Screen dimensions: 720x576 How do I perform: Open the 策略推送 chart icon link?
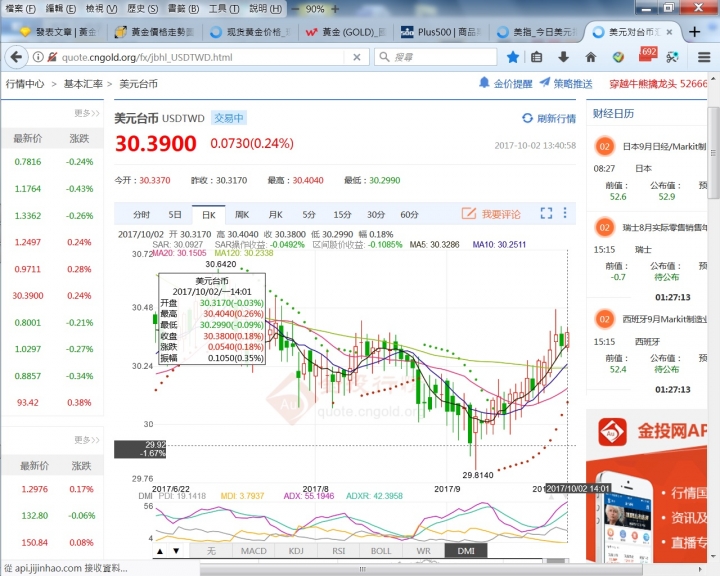pyautogui.click(x=544, y=83)
